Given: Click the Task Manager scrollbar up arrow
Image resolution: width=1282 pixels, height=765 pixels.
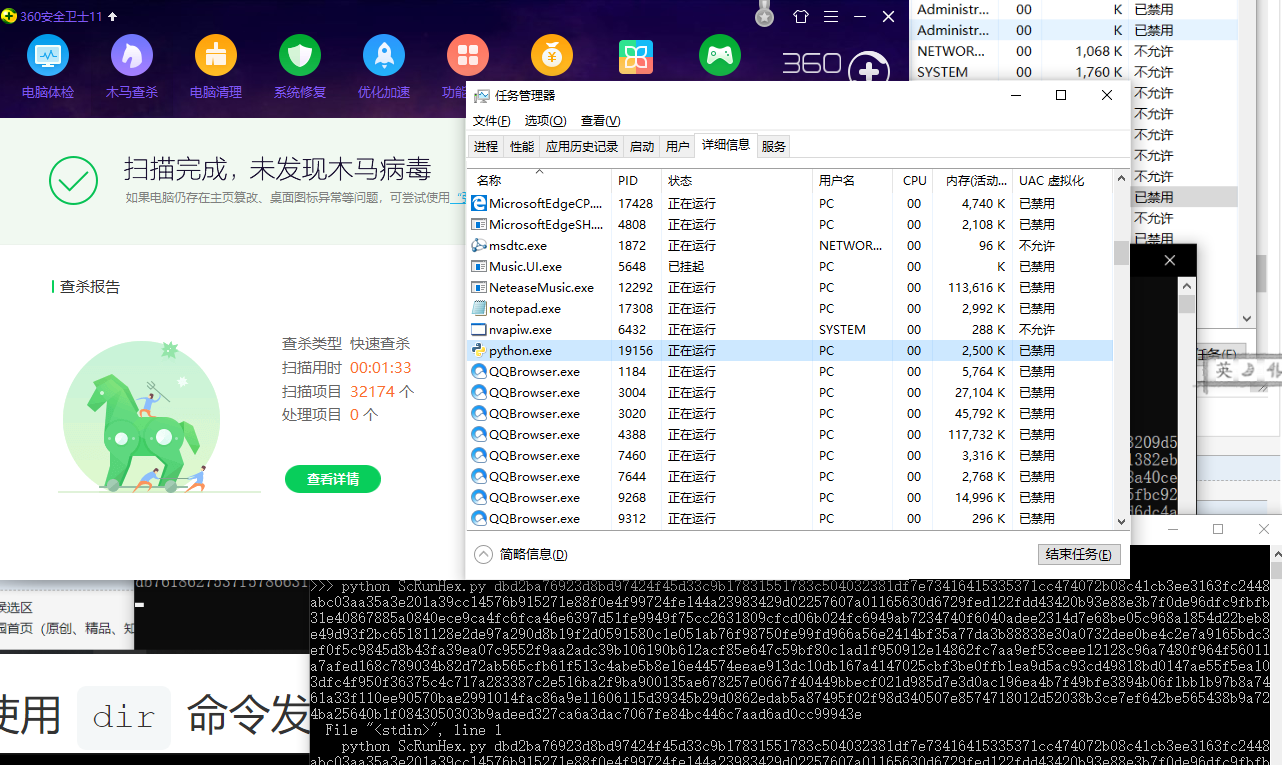Looking at the screenshot, I should pyautogui.click(x=1121, y=180).
